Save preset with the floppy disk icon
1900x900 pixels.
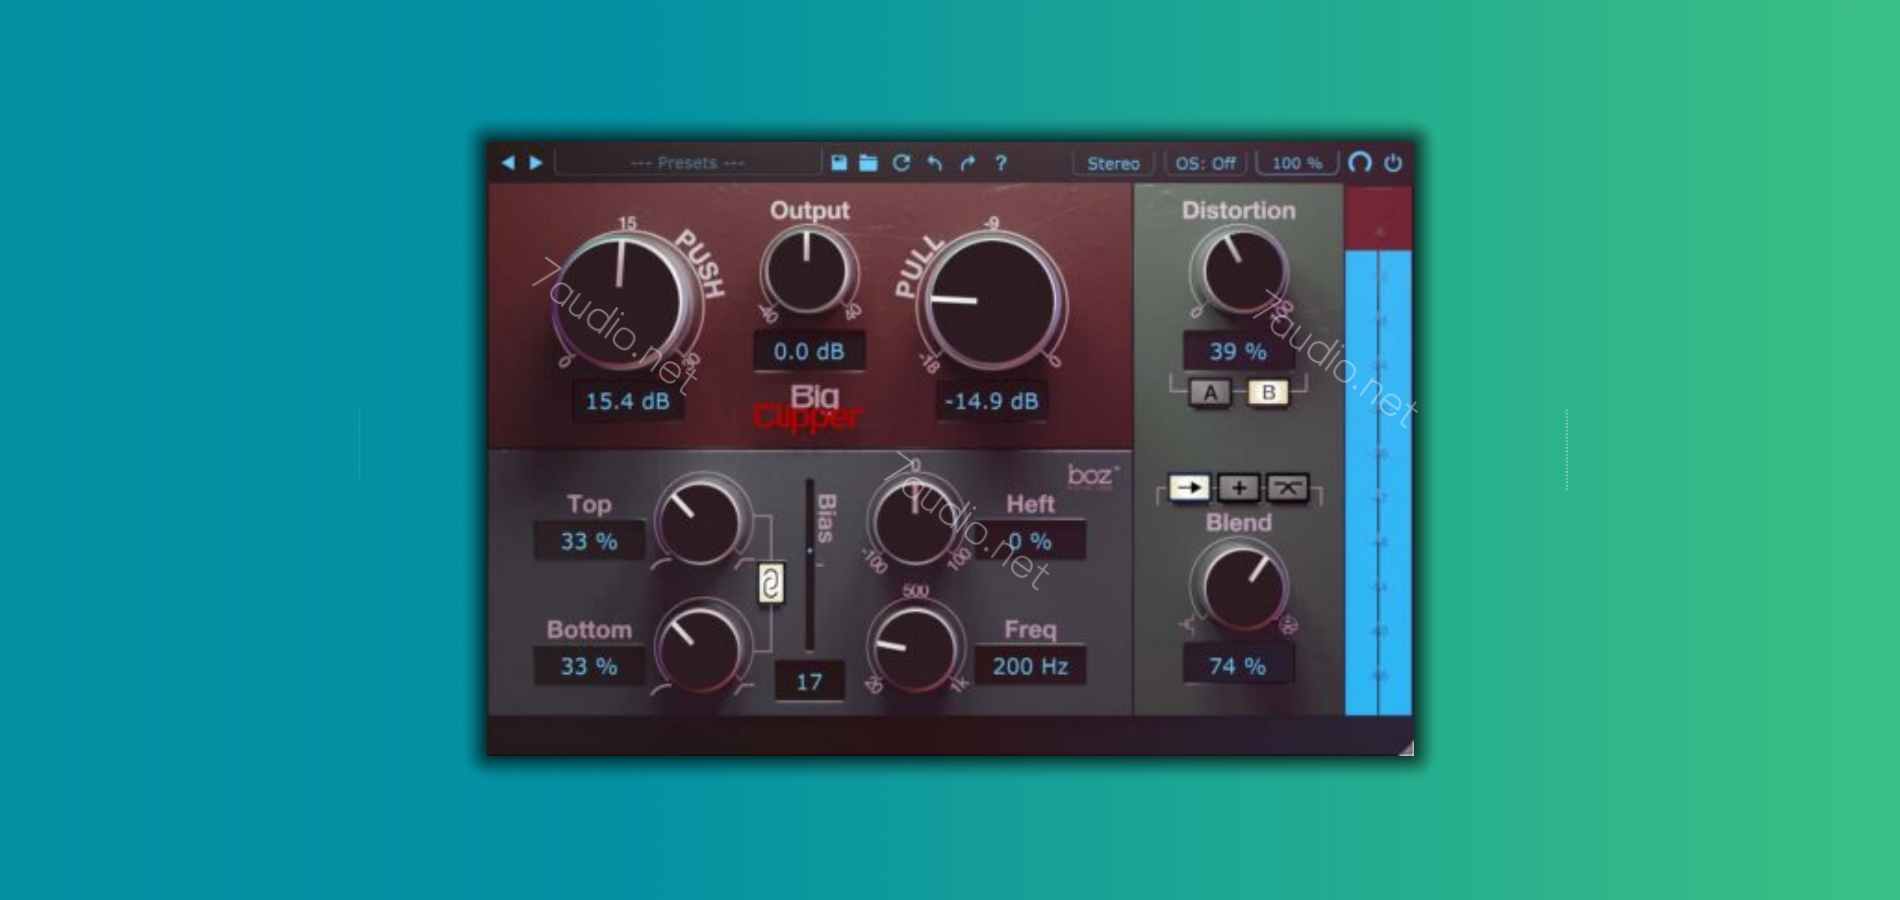839,162
